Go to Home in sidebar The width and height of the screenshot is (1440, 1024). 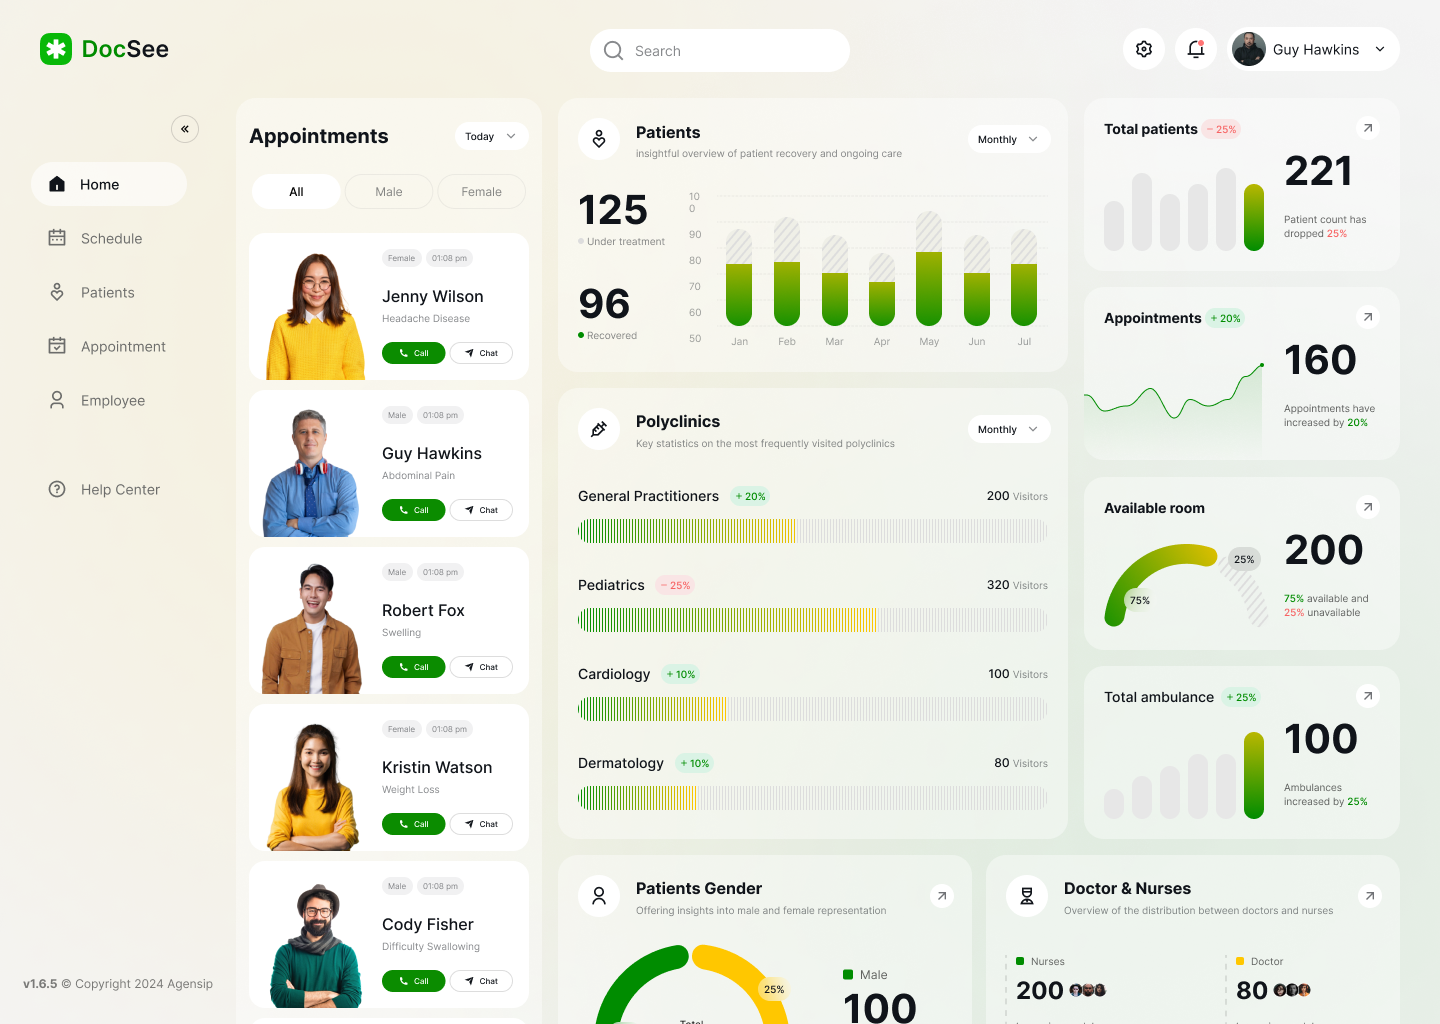109,184
